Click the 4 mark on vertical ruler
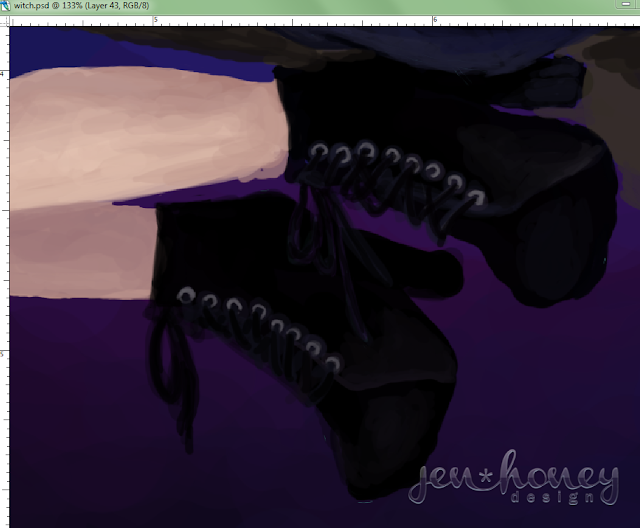Screen dimensions: 640x528 tap(2, 74)
